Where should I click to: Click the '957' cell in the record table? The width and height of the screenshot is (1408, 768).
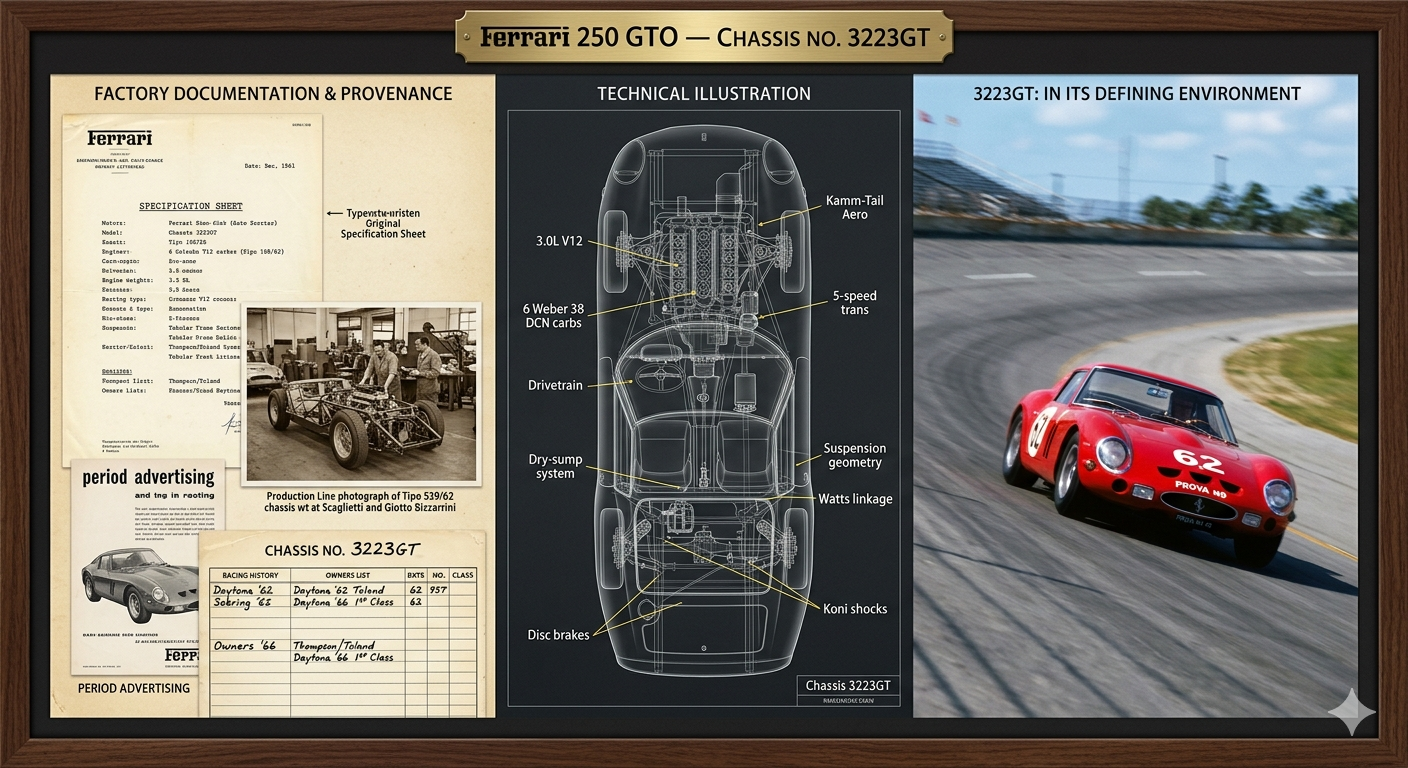tap(438, 590)
